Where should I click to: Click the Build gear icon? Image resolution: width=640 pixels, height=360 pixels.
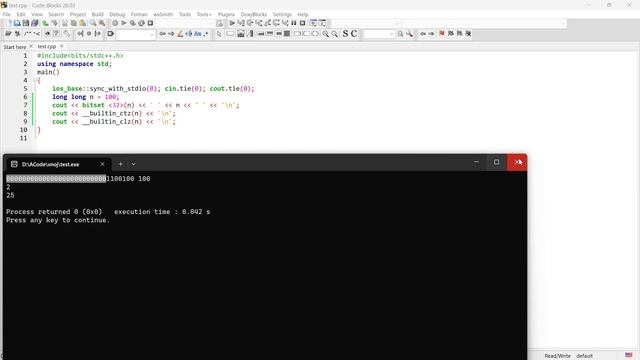[115, 23]
